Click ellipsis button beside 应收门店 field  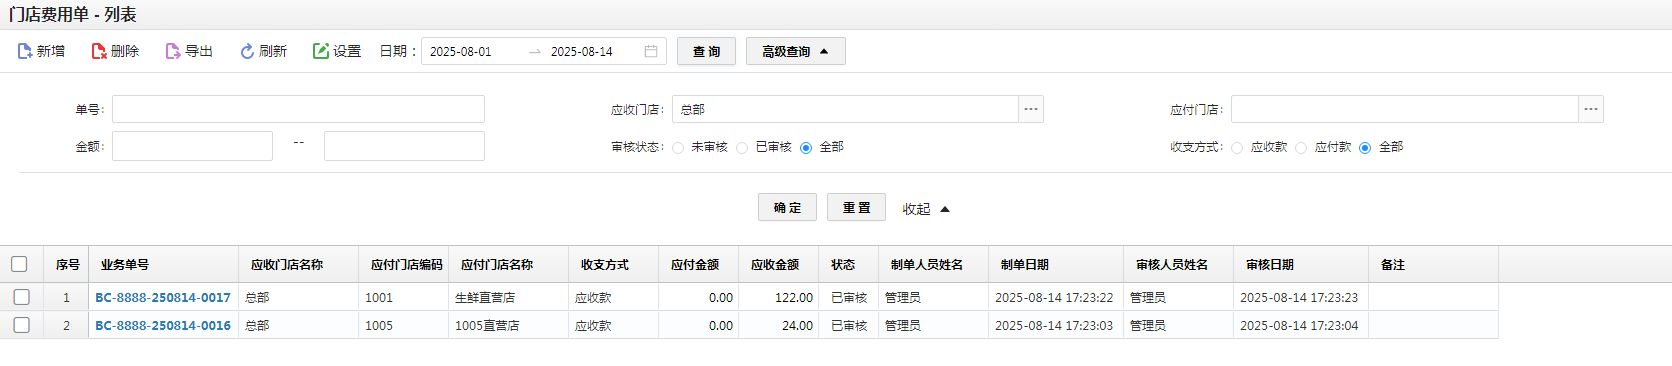(1031, 109)
